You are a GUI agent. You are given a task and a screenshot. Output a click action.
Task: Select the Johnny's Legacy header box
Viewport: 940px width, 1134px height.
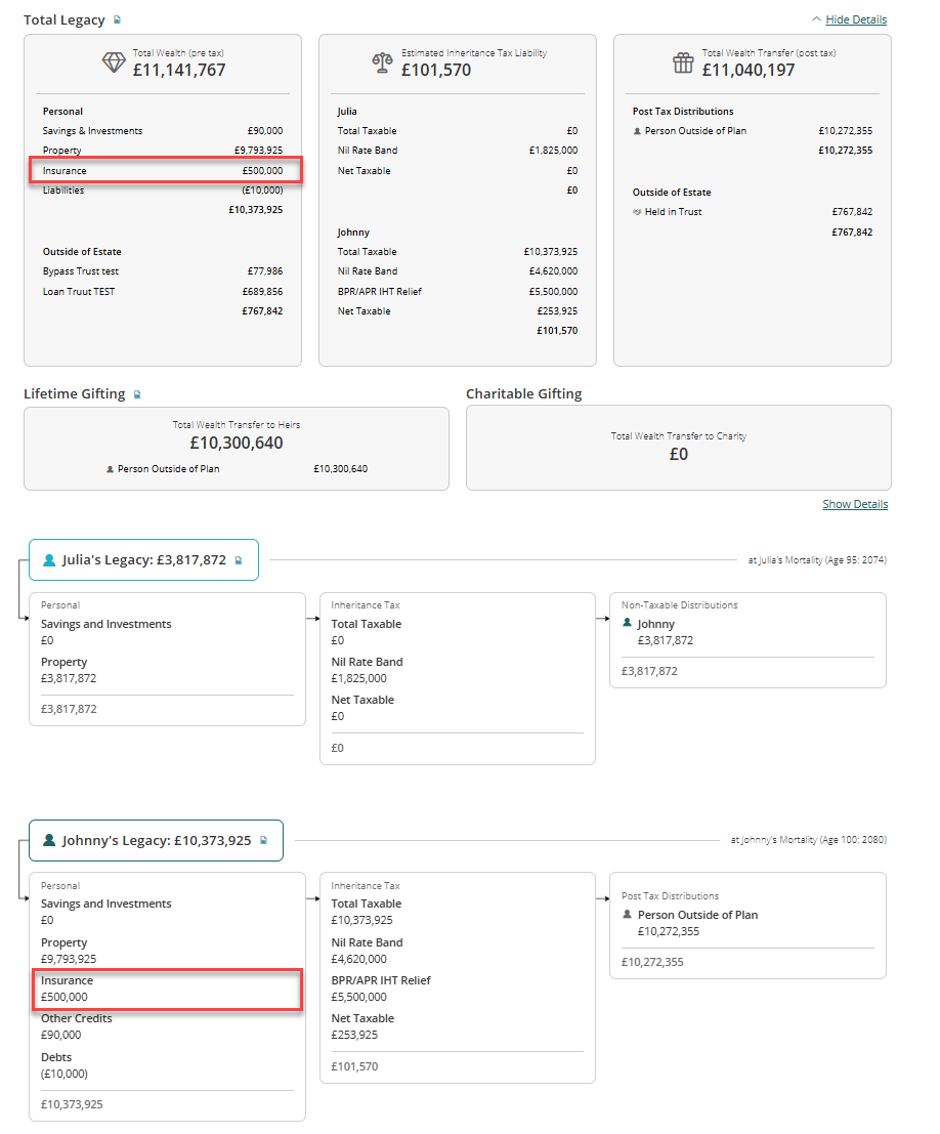[x=156, y=840]
